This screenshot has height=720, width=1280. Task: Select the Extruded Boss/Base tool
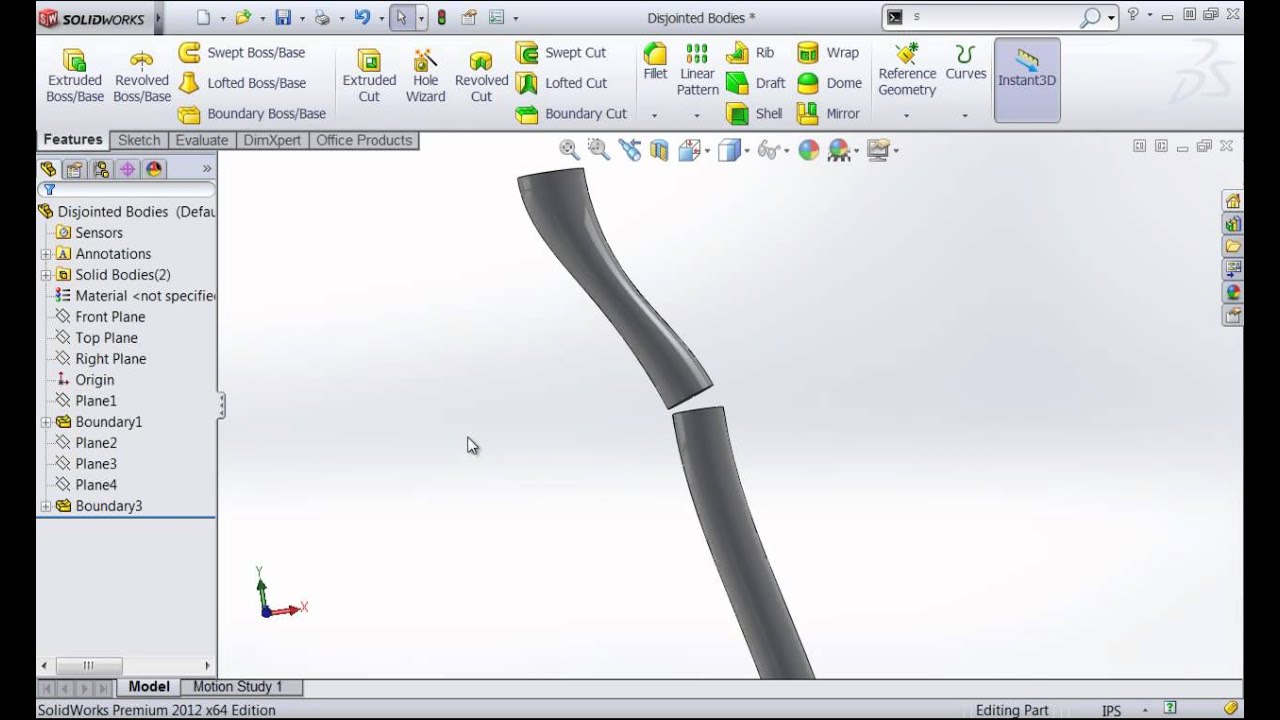point(75,75)
